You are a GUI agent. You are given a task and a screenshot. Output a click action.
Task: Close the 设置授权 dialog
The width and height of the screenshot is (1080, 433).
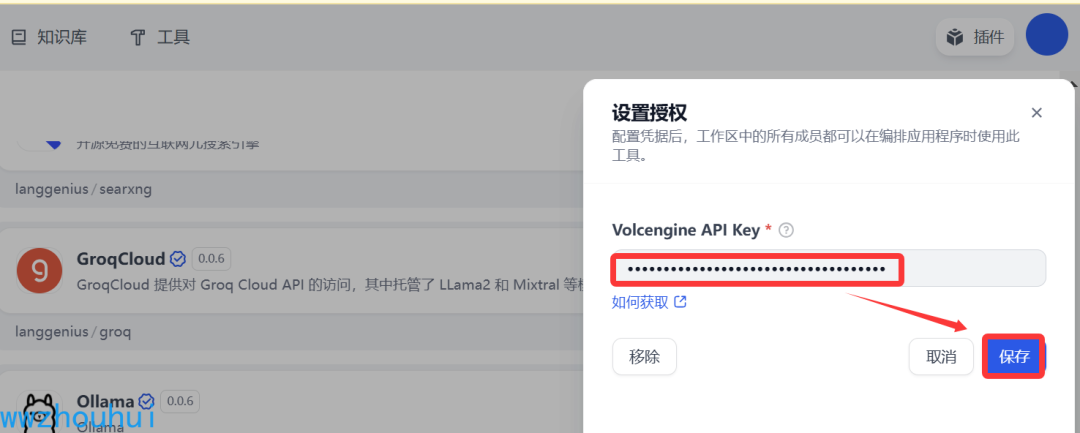coord(1036,112)
